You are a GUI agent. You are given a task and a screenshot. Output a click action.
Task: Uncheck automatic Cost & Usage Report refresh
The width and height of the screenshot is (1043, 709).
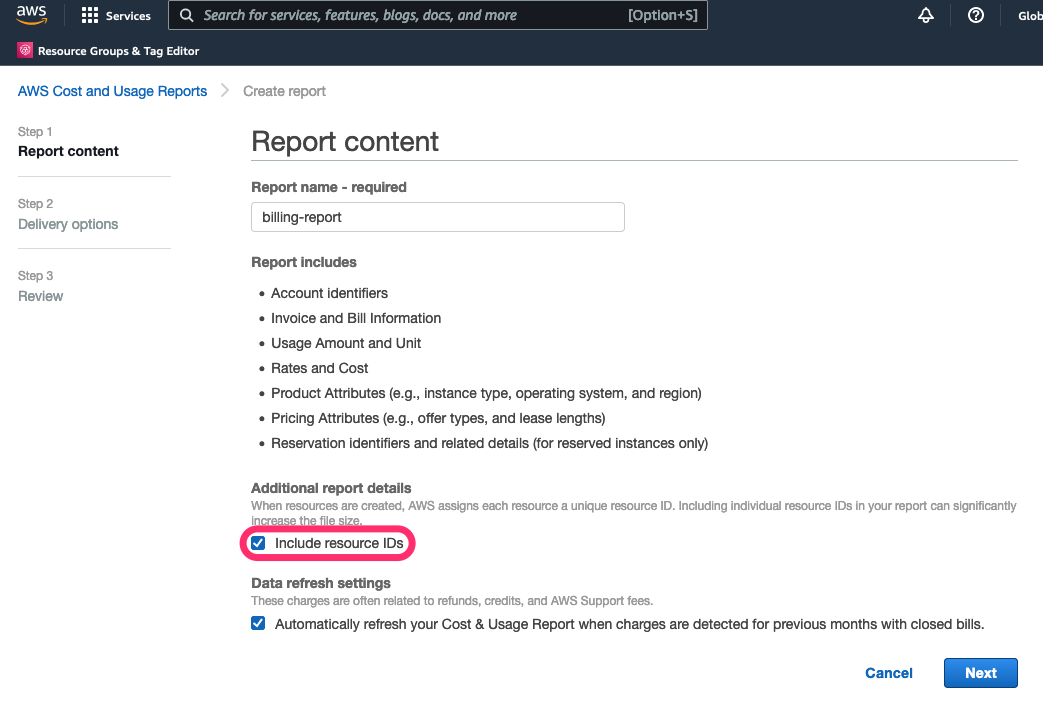click(x=258, y=622)
